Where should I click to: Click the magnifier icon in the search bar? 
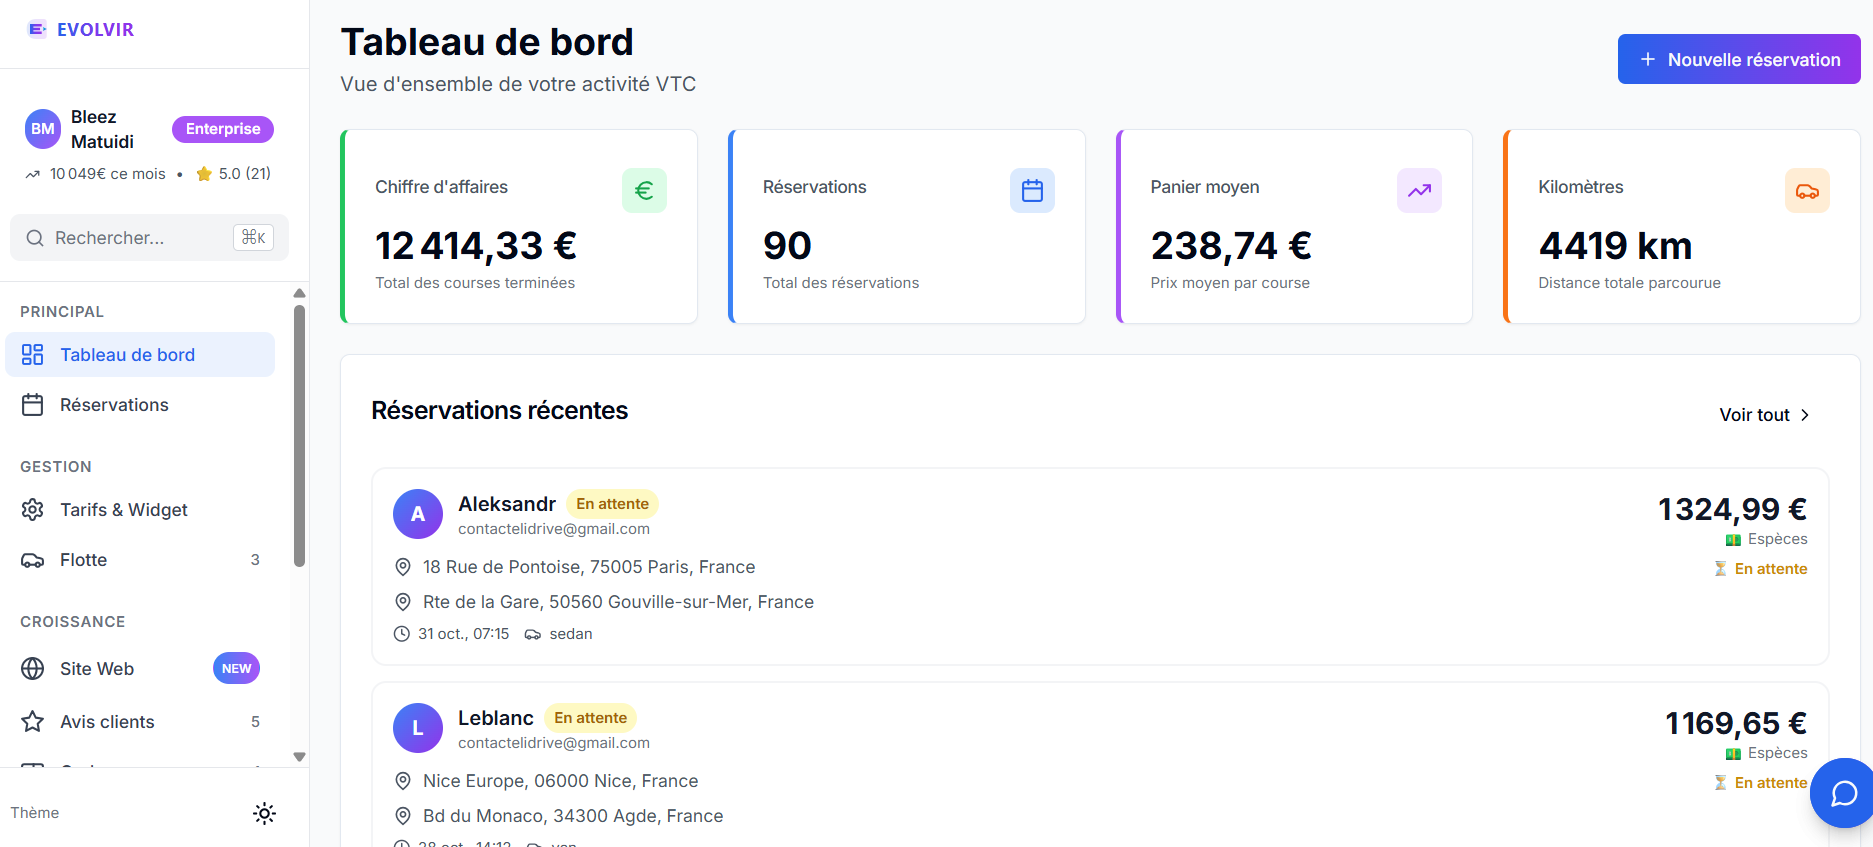pos(35,237)
